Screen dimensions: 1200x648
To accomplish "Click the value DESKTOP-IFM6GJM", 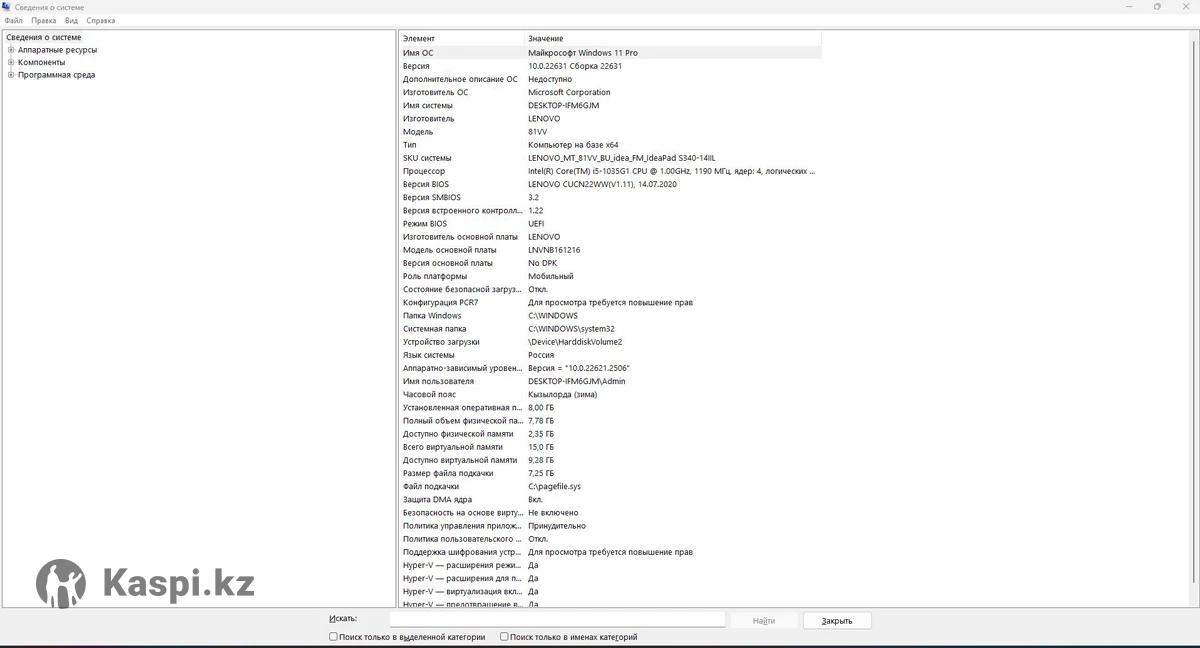I will [563, 105].
